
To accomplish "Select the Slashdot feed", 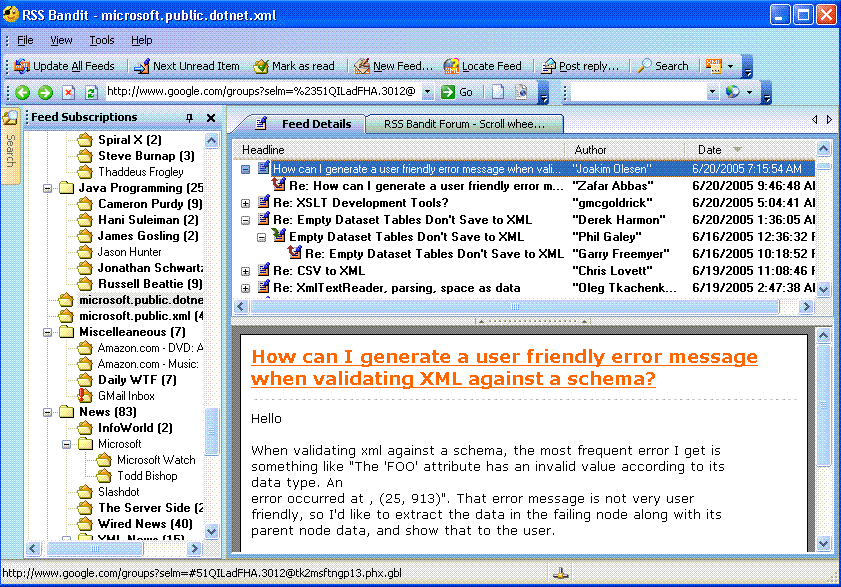I will point(119,492).
